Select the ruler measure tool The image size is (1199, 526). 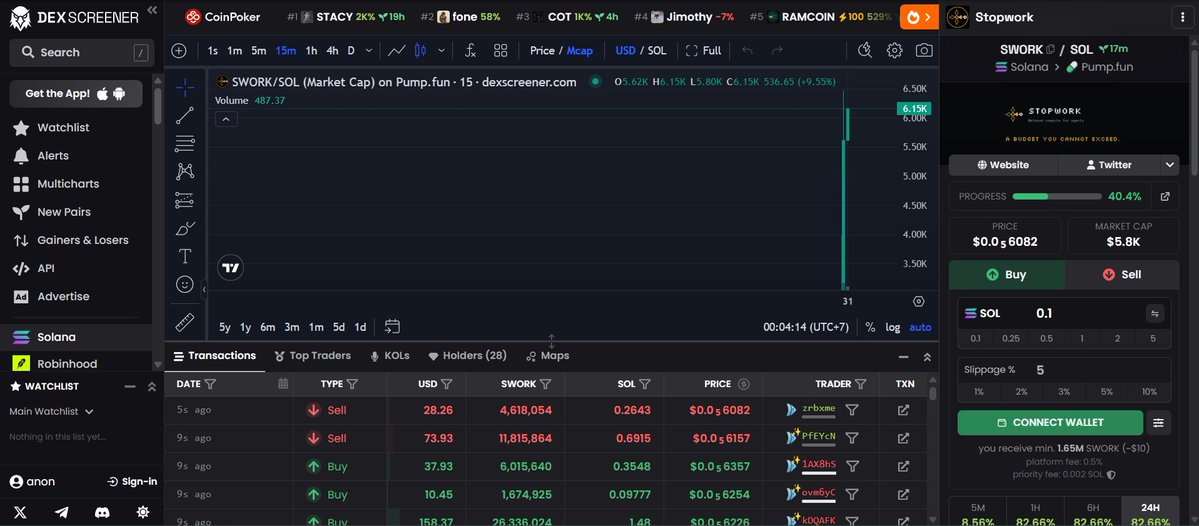click(185, 322)
